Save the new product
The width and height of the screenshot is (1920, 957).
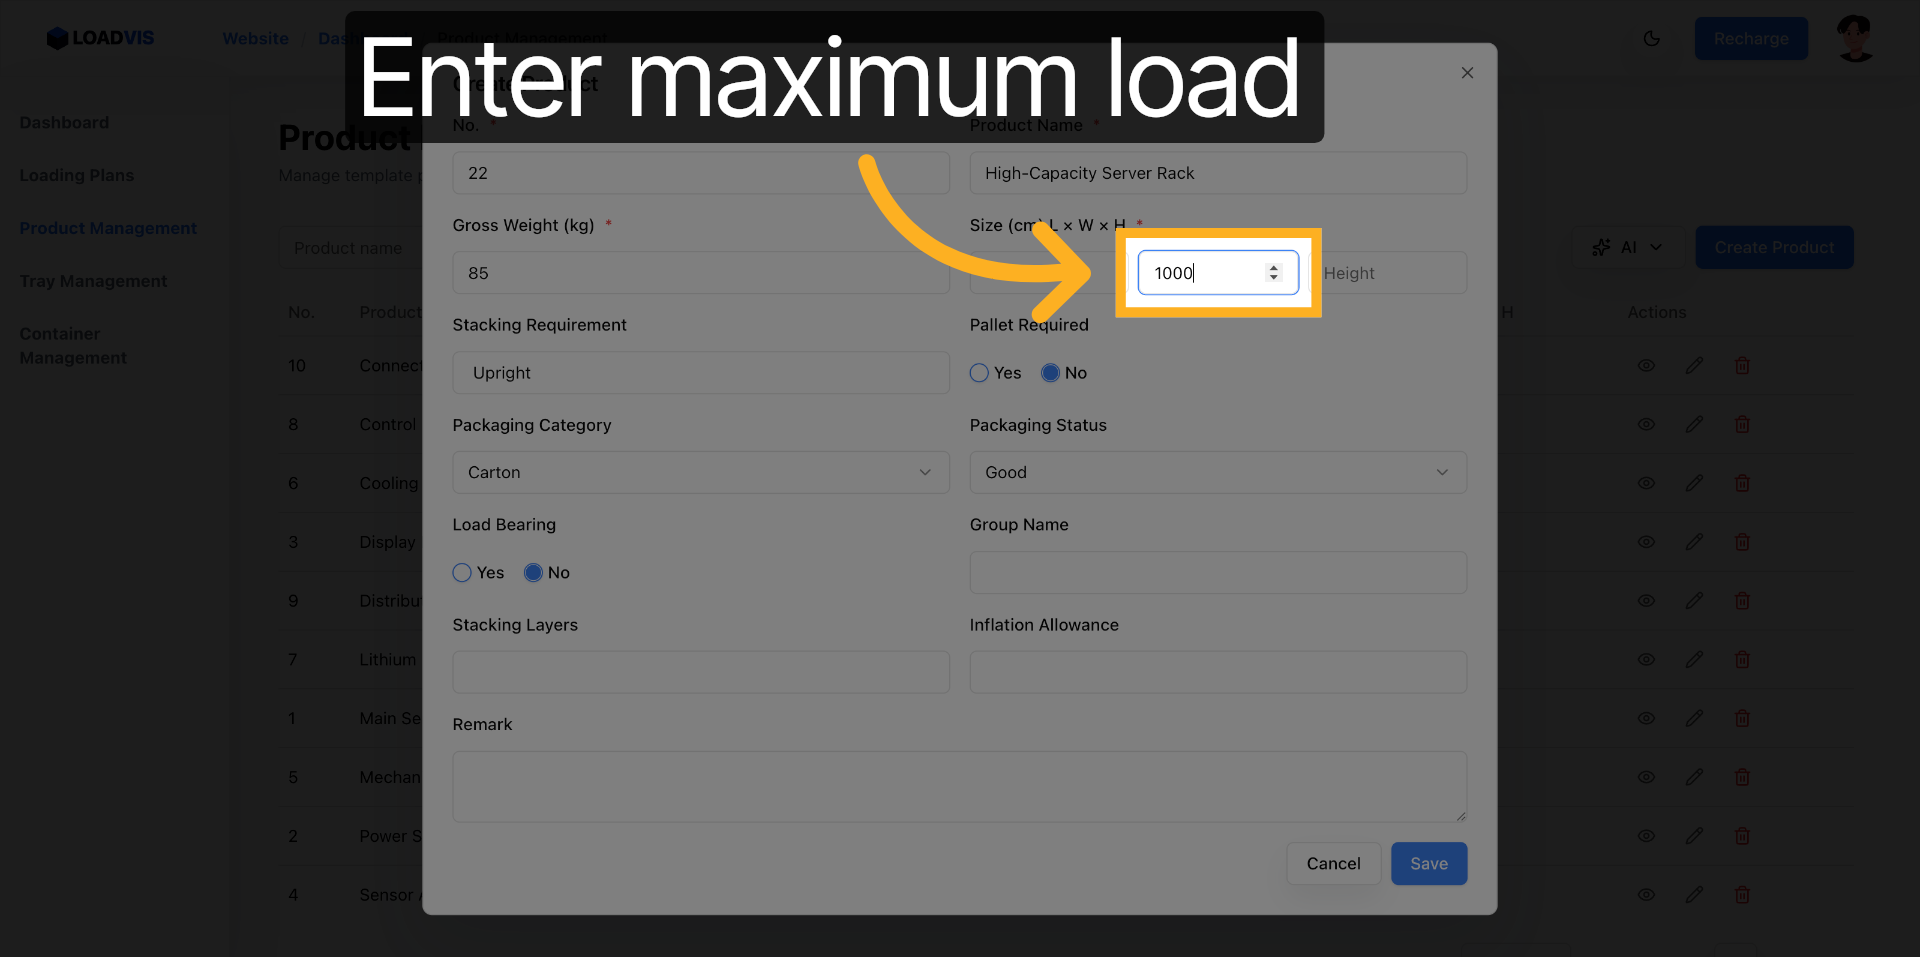(1428, 863)
